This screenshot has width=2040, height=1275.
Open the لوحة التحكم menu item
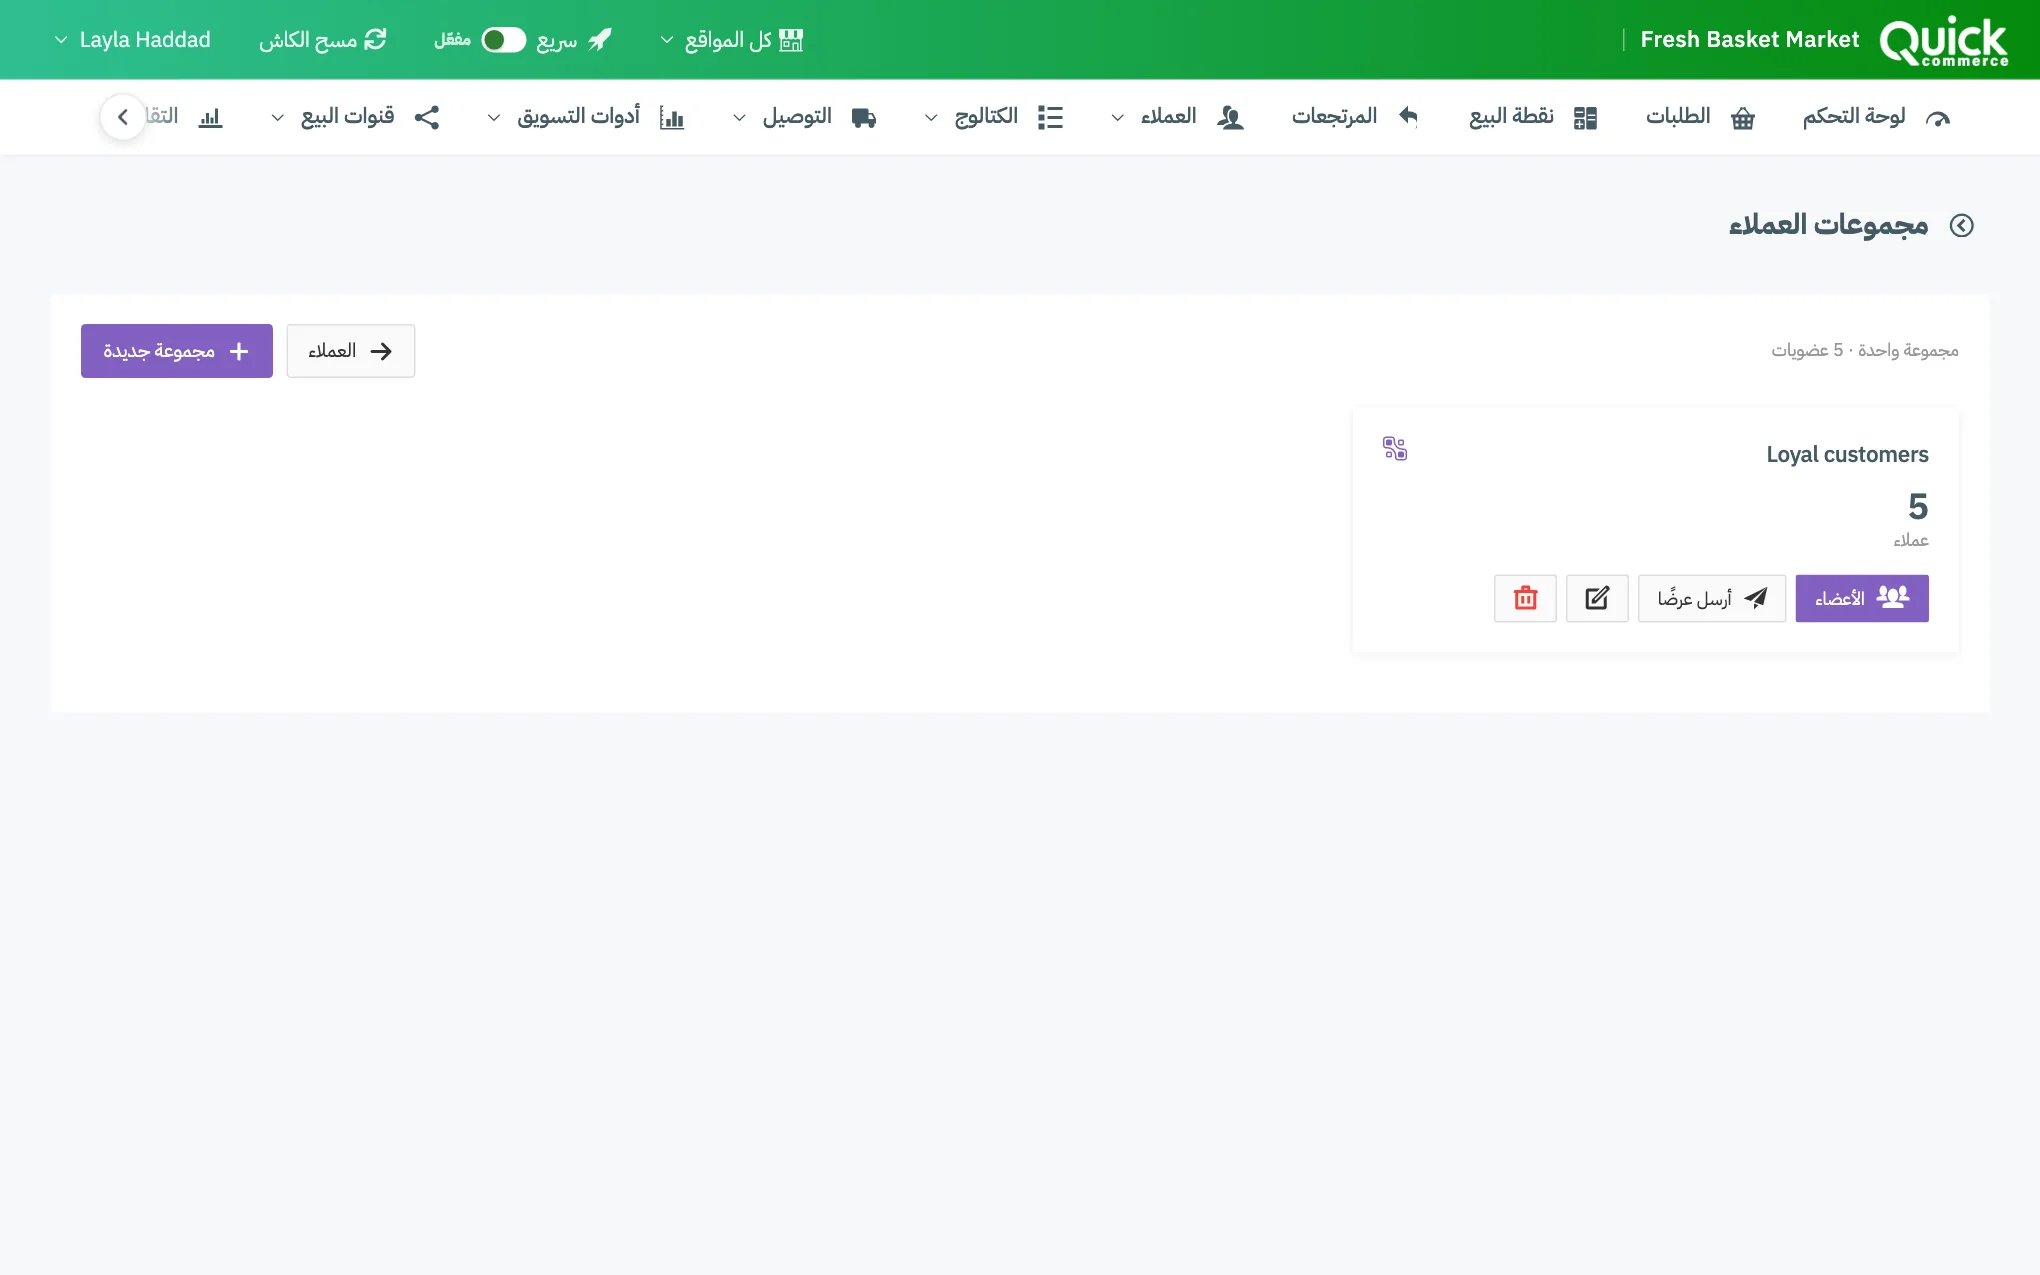(1876, 117)
